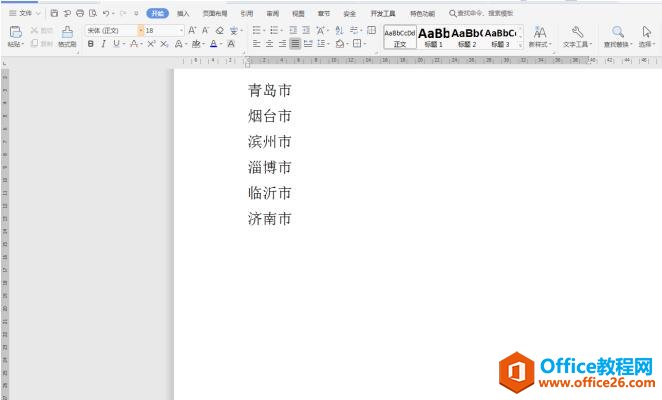Click the font color A button
The width and height of the screenshot is (662, 400).
click(x=214, y=44)
